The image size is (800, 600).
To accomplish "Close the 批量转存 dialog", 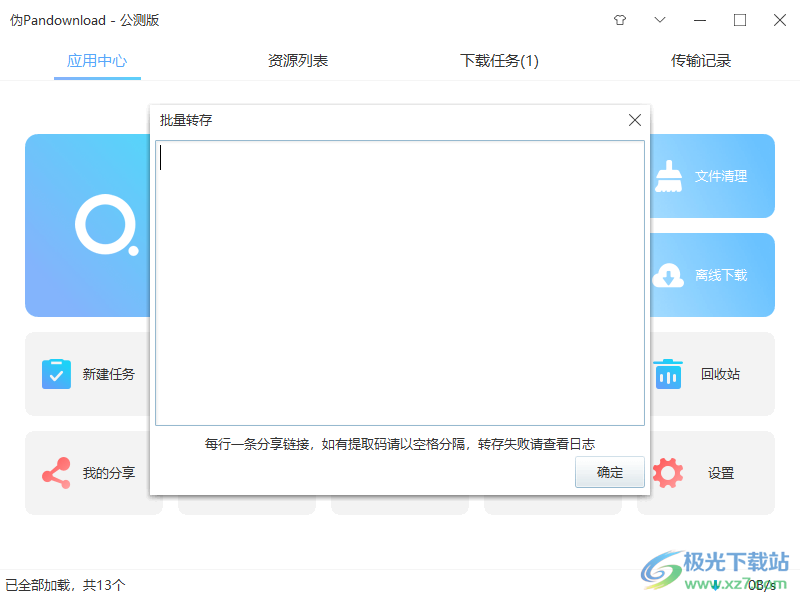I will pos(635,120).
